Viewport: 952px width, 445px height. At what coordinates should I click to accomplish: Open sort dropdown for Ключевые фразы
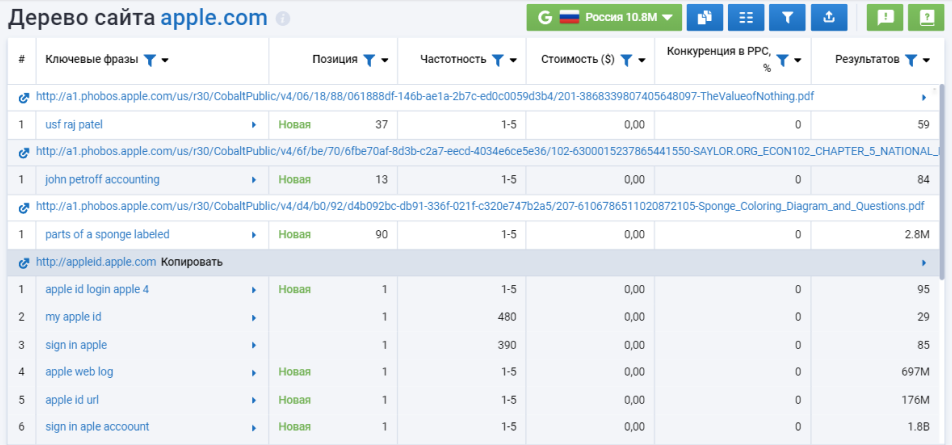click(165, 60)
